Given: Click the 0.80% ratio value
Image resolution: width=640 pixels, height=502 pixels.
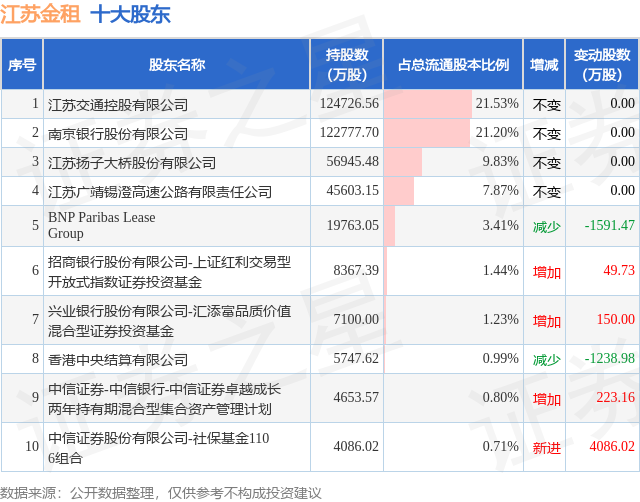Looking at the screenshot, I should pos(500,397).
